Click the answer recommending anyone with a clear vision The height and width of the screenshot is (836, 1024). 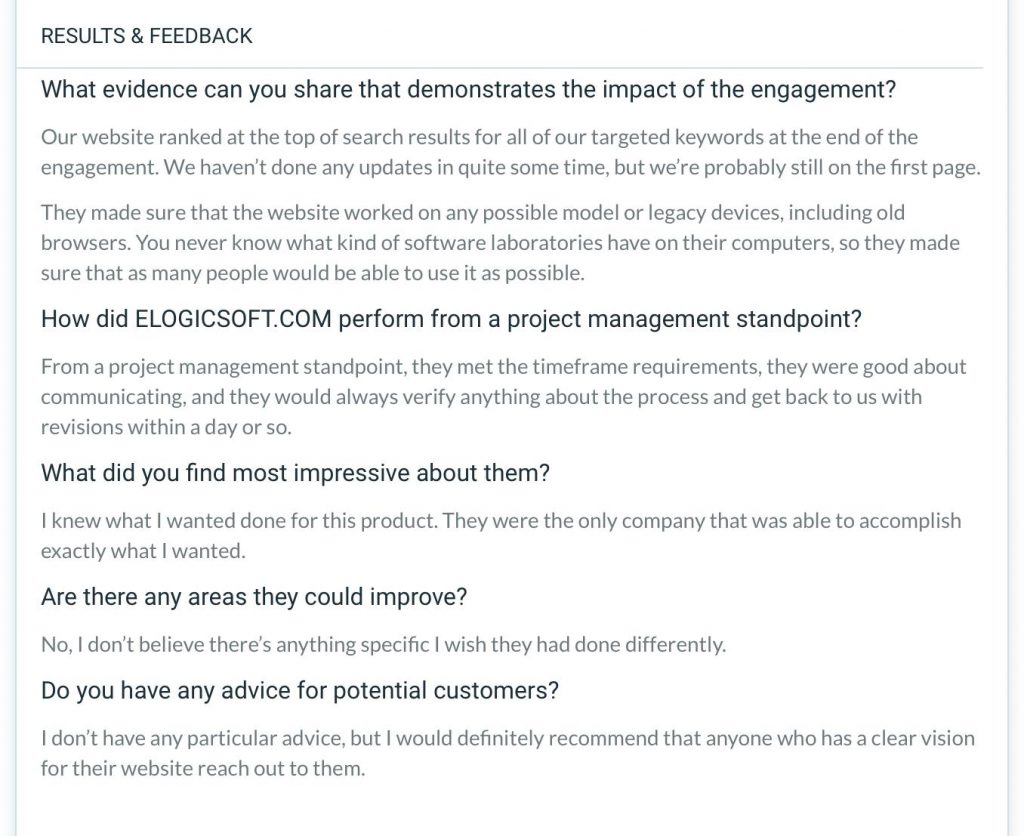coord(507,753)
